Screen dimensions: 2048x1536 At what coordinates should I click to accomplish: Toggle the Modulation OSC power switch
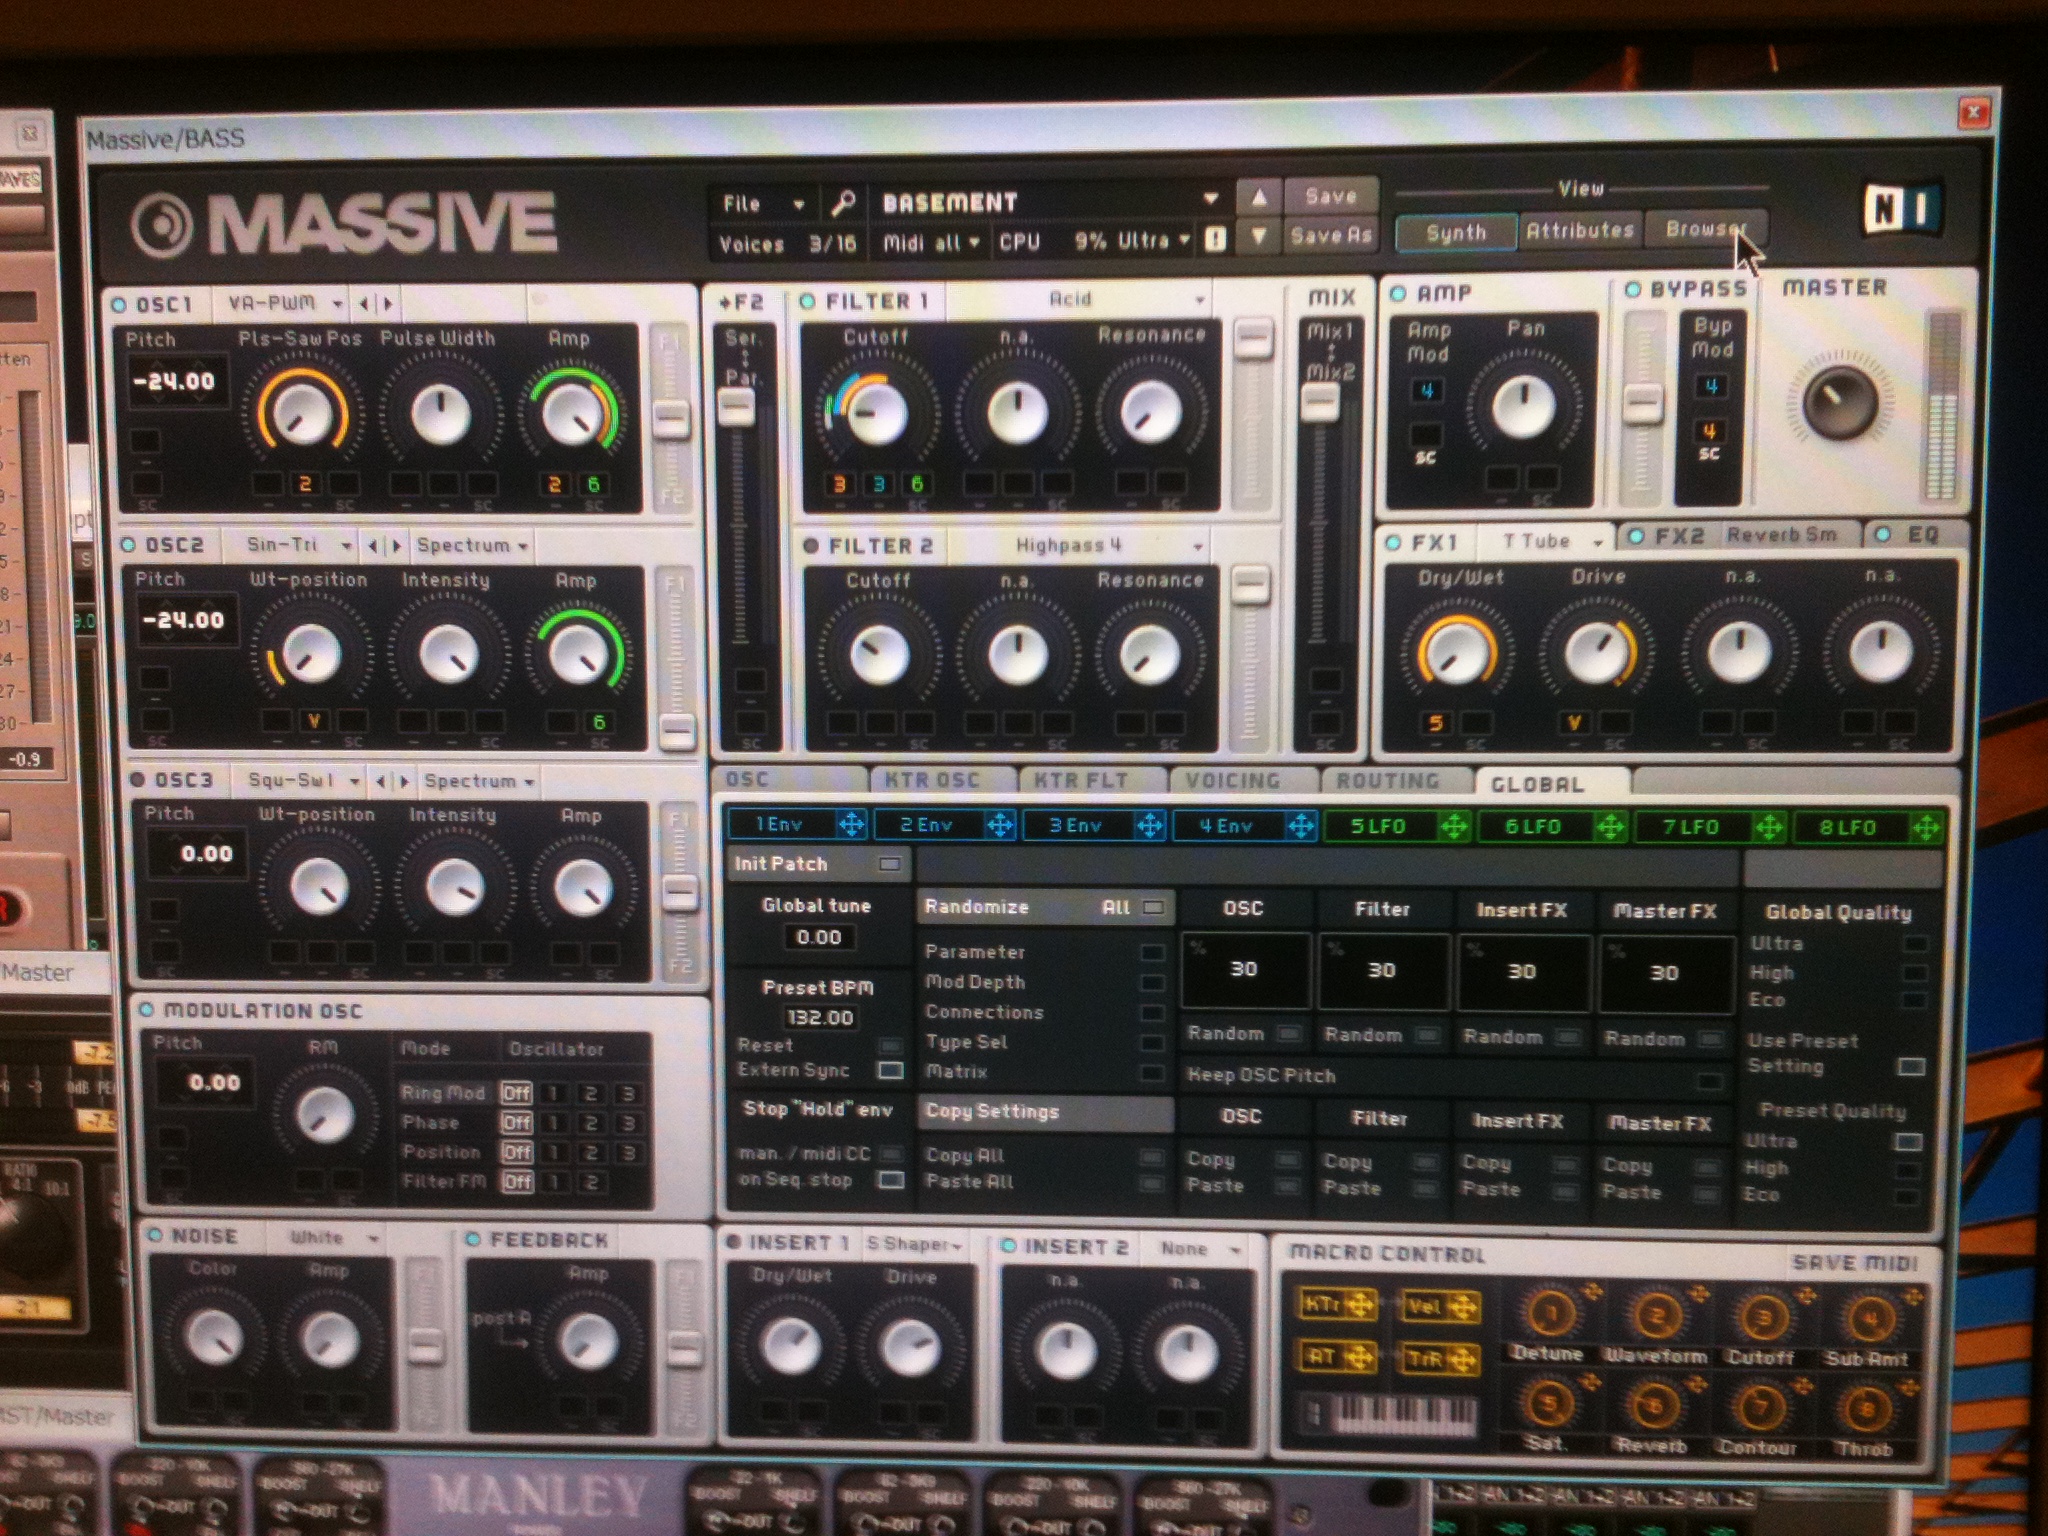[x=147, y=1010]
